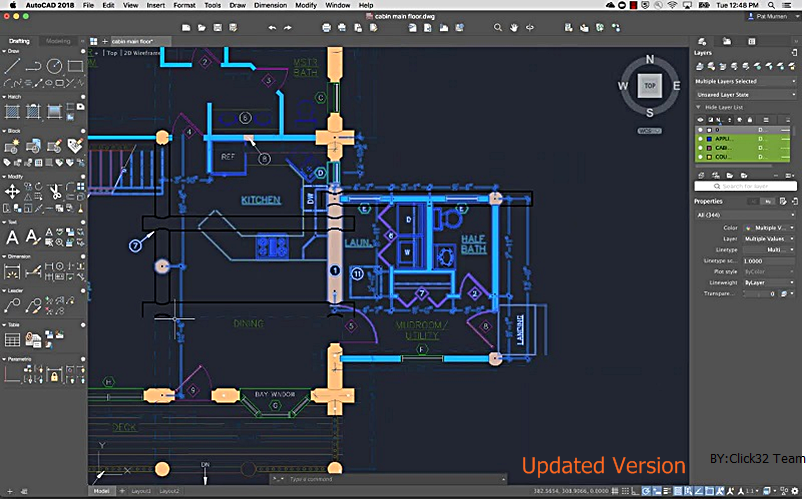Viewport: 806px width, 499px height.
Task: Choose the Multiline Text tool
Action: point(13,237)
